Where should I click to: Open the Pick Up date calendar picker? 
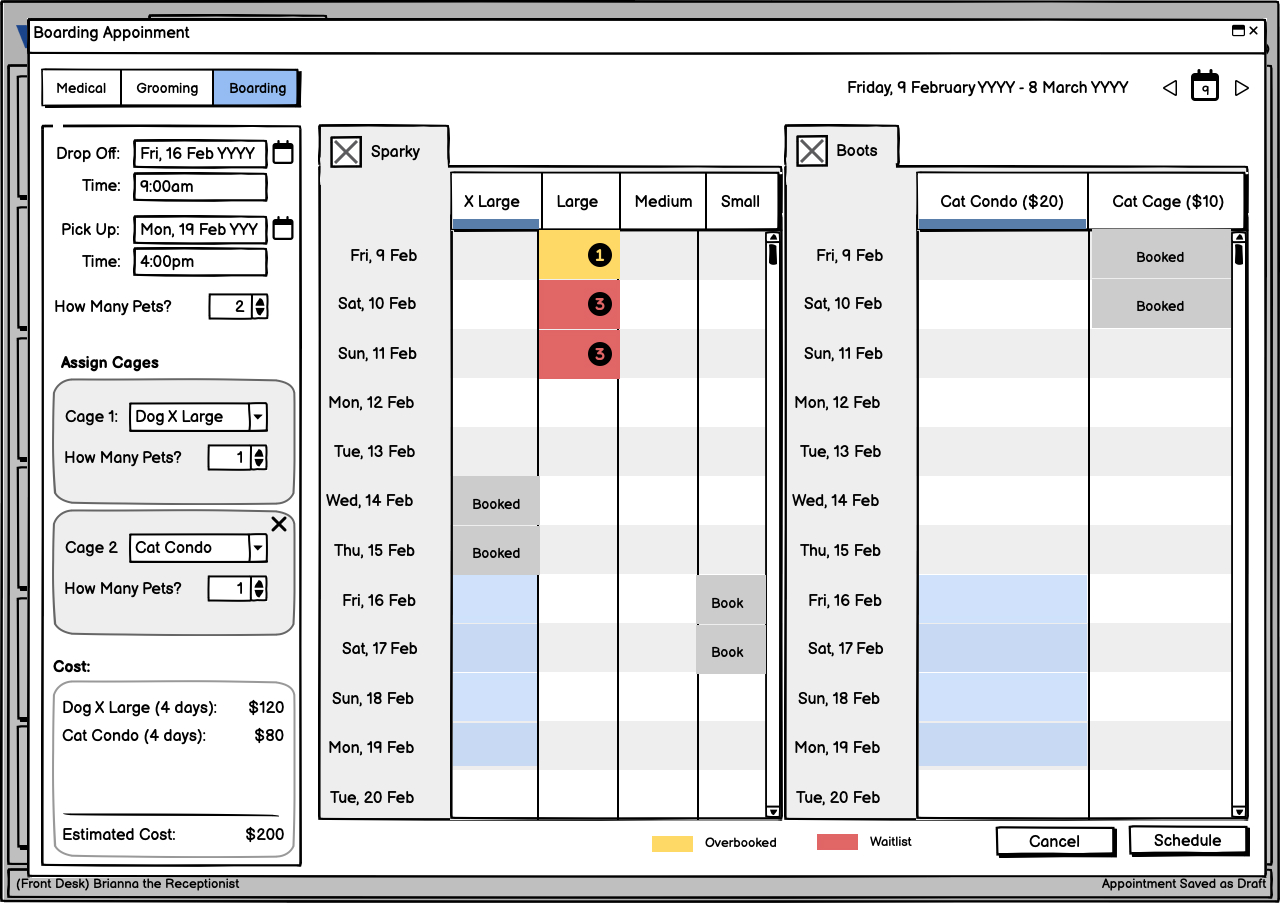point(283,229)
